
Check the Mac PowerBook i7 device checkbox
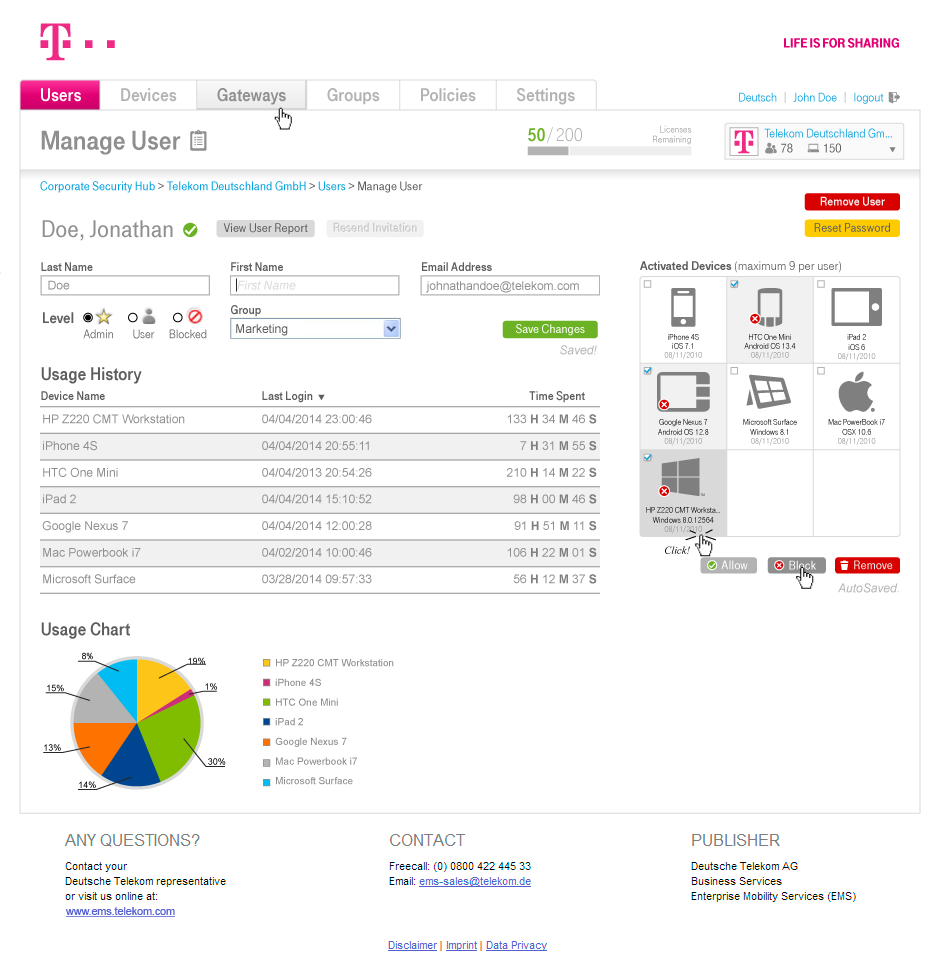click(821, 371)
